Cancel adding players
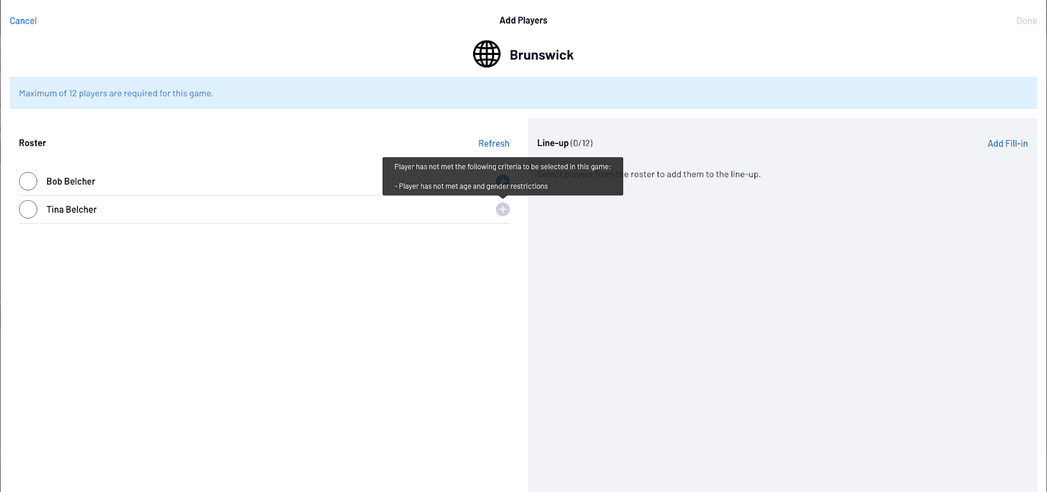The image size is (1047, 492). [x=23, y=21]
